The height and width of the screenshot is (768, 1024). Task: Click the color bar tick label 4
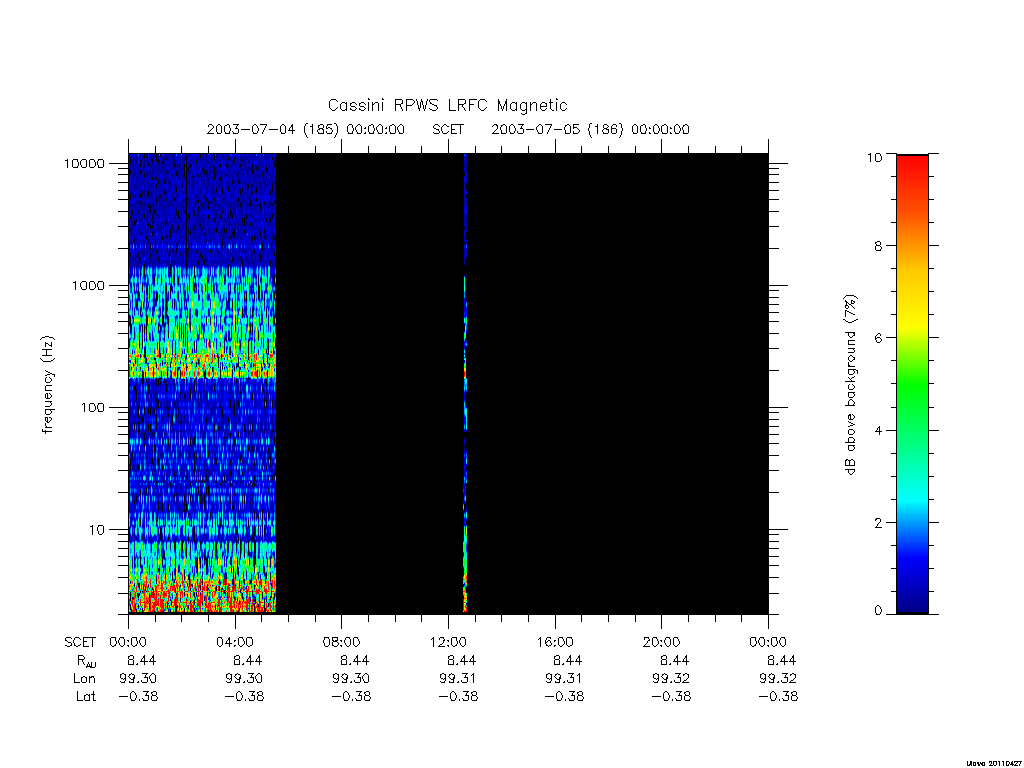coord(878,430)
